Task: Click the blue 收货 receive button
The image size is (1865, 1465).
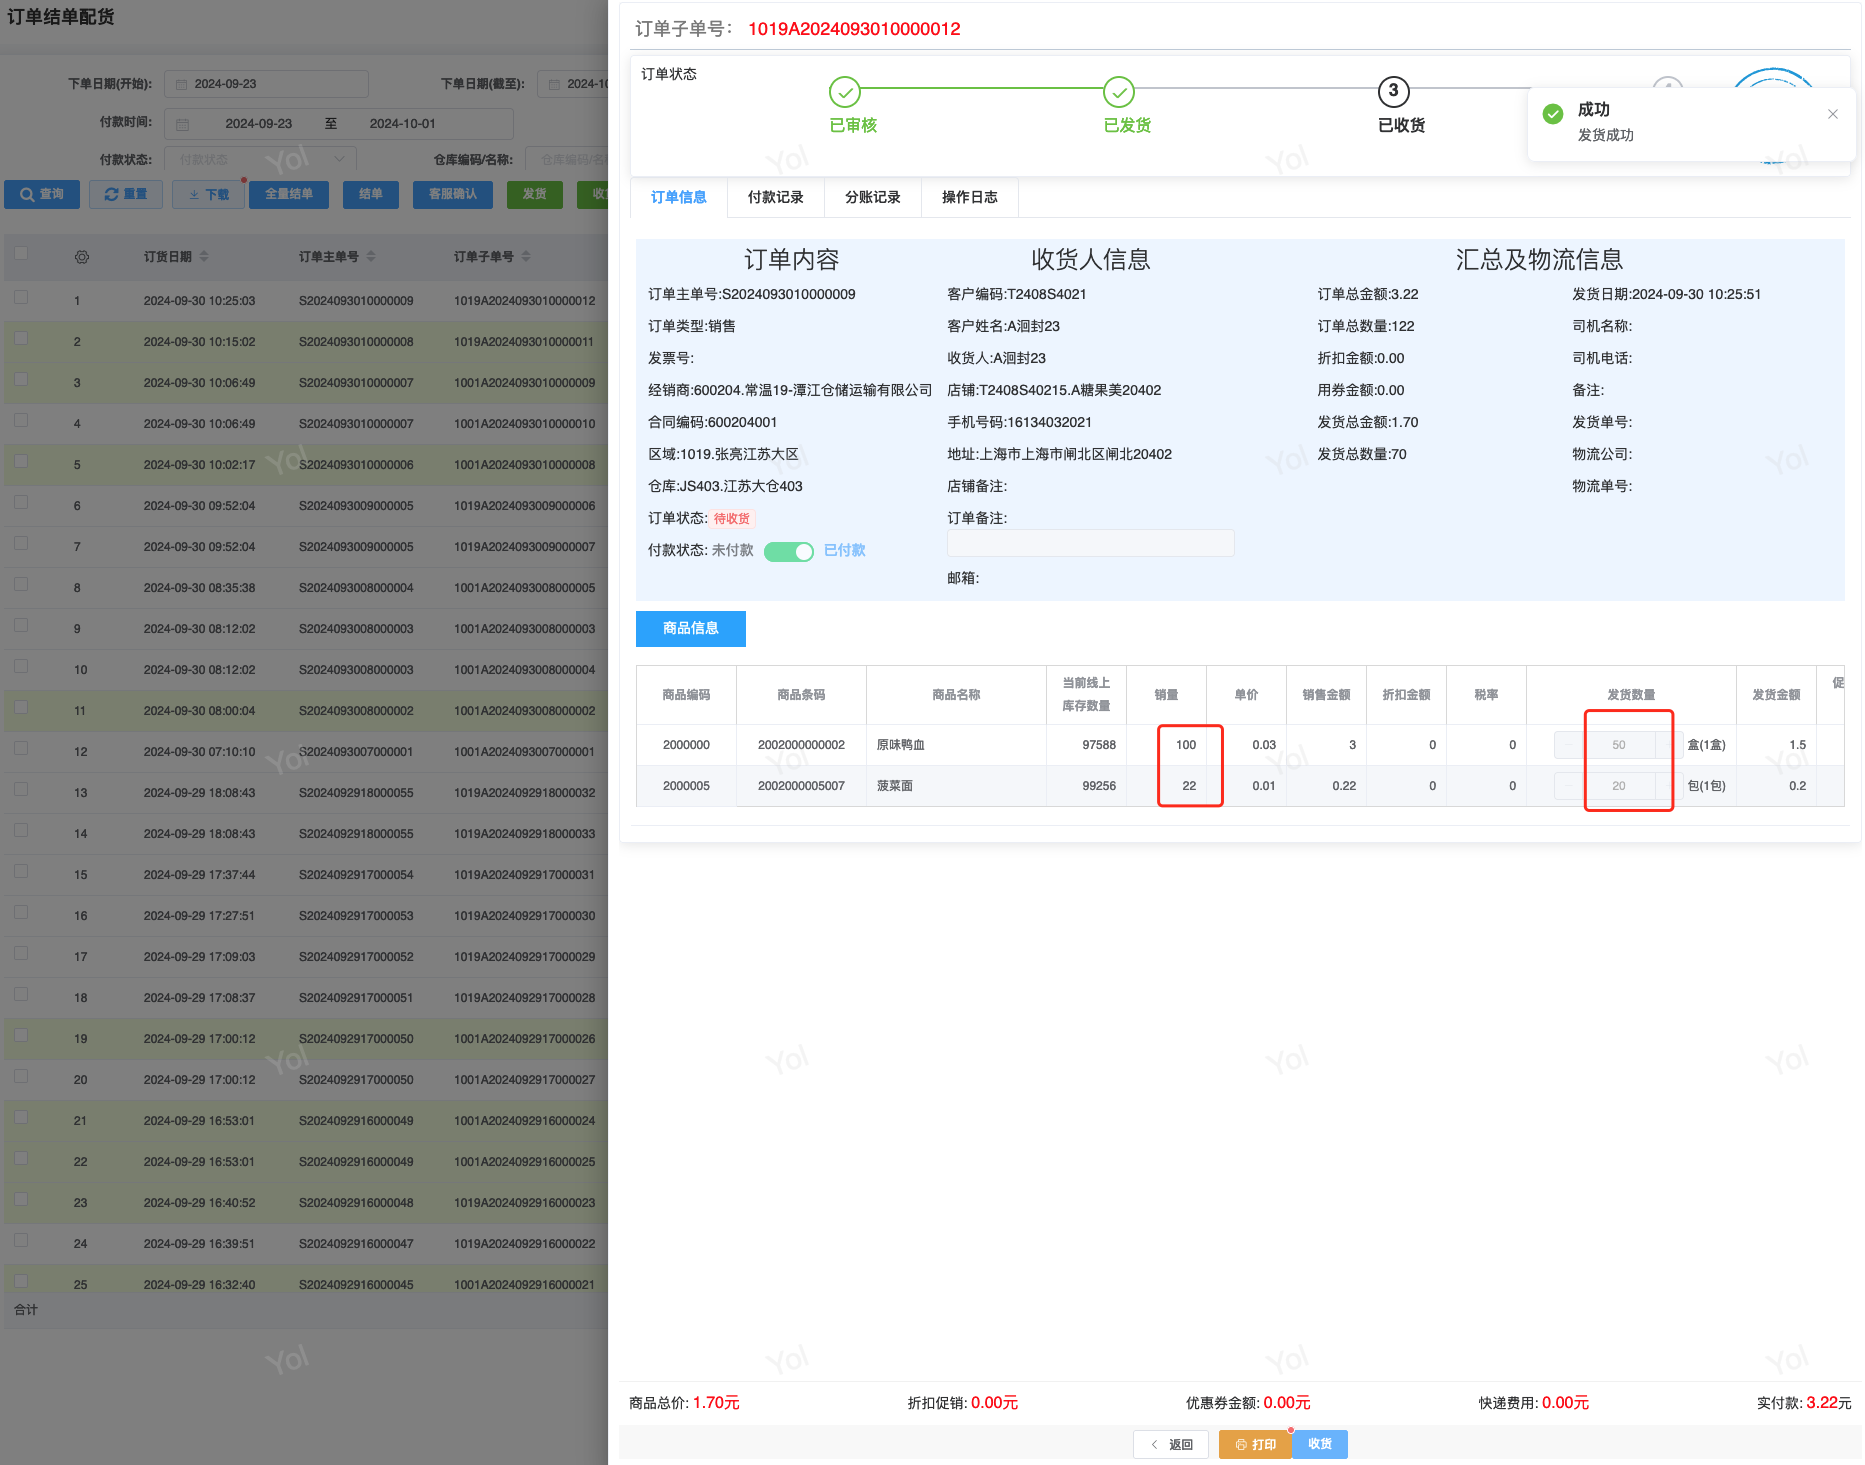Action: (1319, 1444)
